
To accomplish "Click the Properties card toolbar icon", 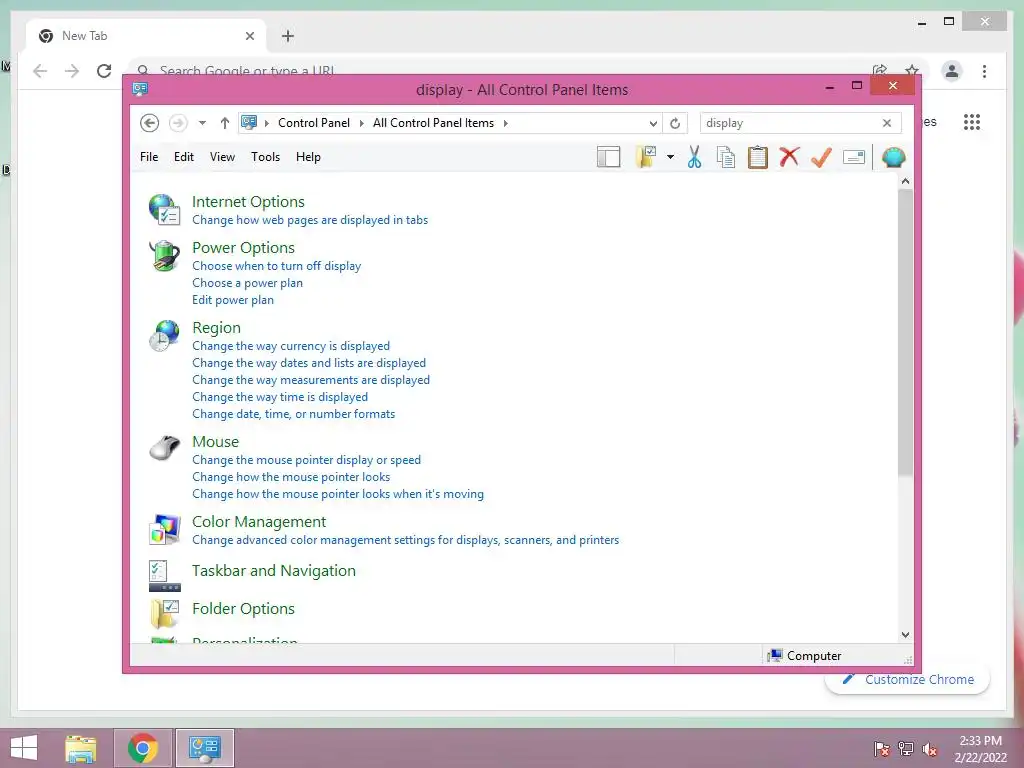I will pyautogui.click(x=854, y=157).
